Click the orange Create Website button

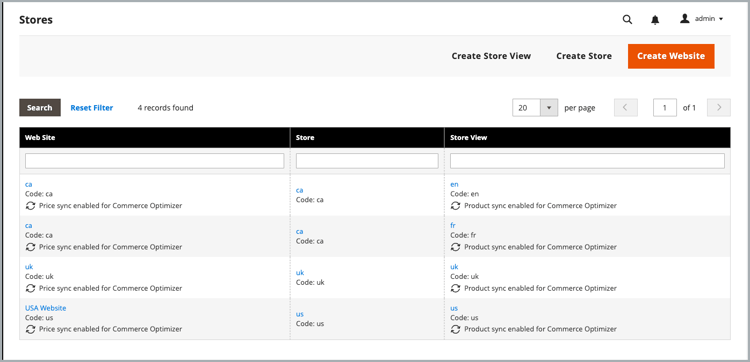(x=671, y=56)
